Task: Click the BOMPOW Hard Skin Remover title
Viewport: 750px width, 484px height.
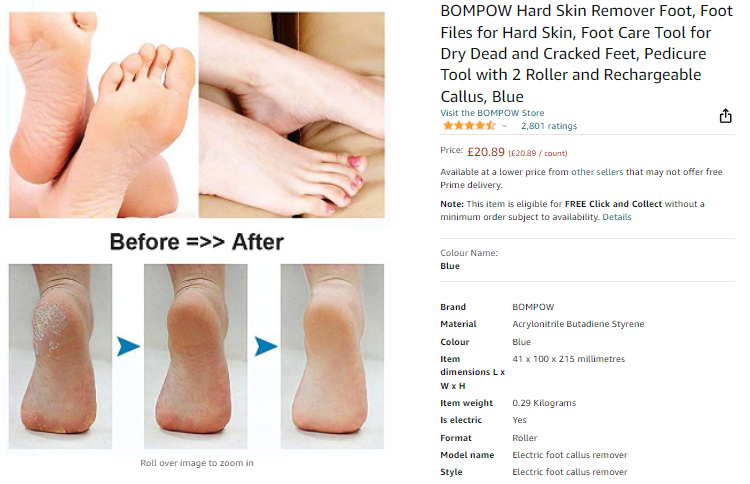Action: pos(586,54)
